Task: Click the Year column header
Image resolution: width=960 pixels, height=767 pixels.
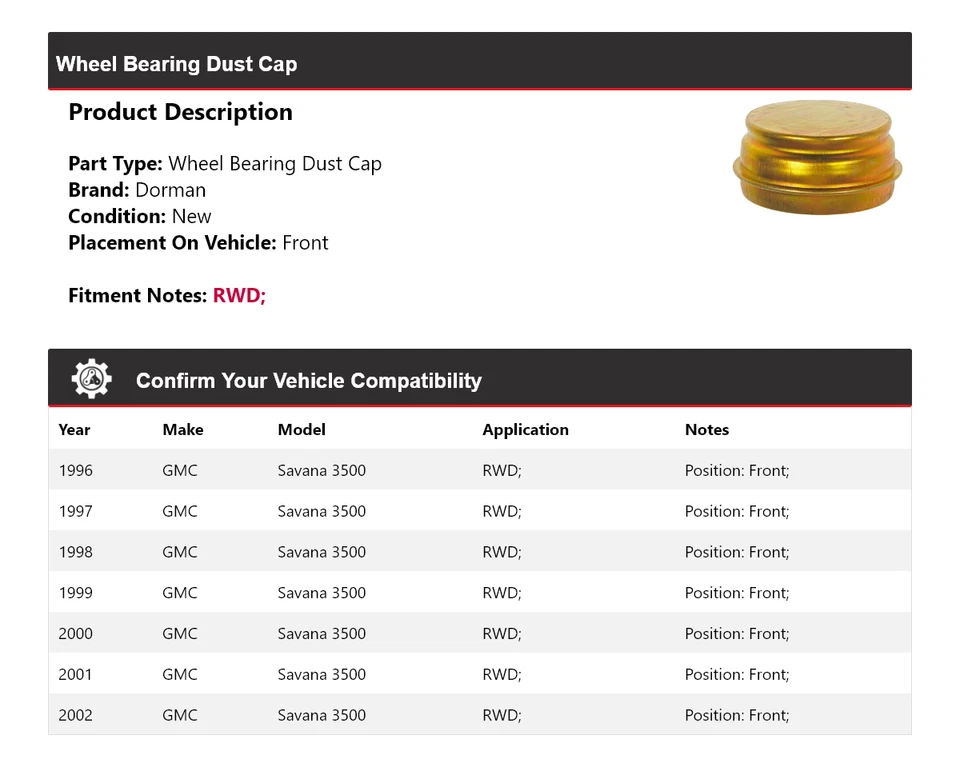Action: pyautogui.click(x=74, y=430)
